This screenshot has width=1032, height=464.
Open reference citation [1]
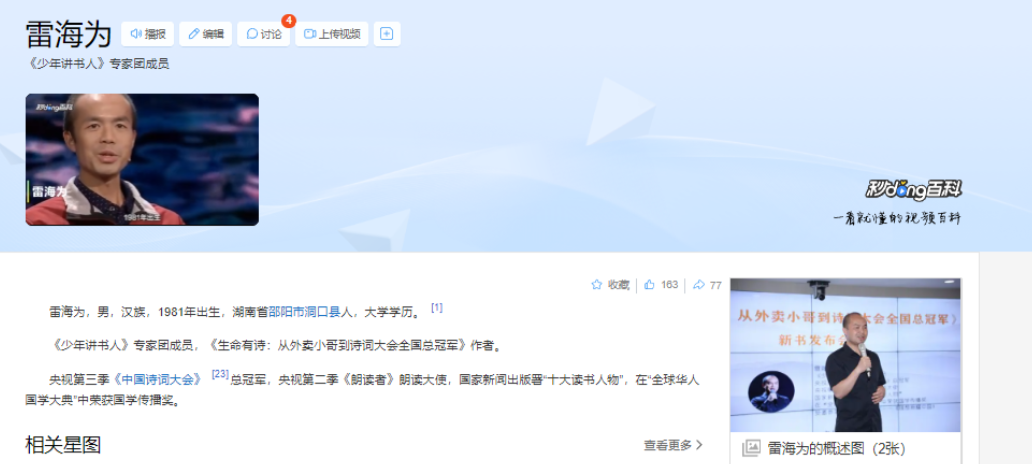click(437, 307)
